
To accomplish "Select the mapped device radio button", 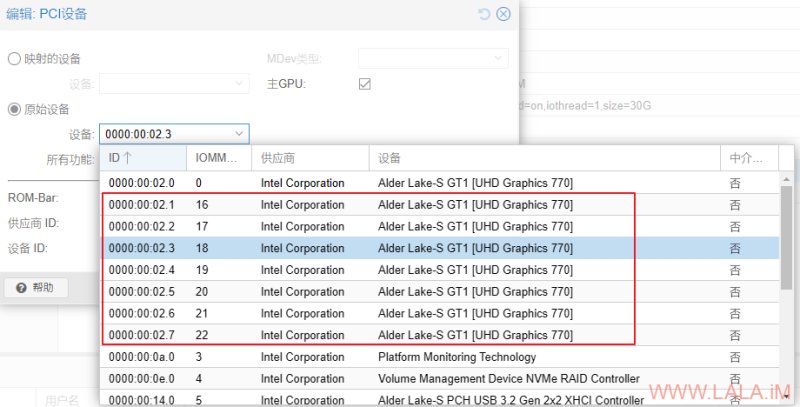I will (14, 59).
